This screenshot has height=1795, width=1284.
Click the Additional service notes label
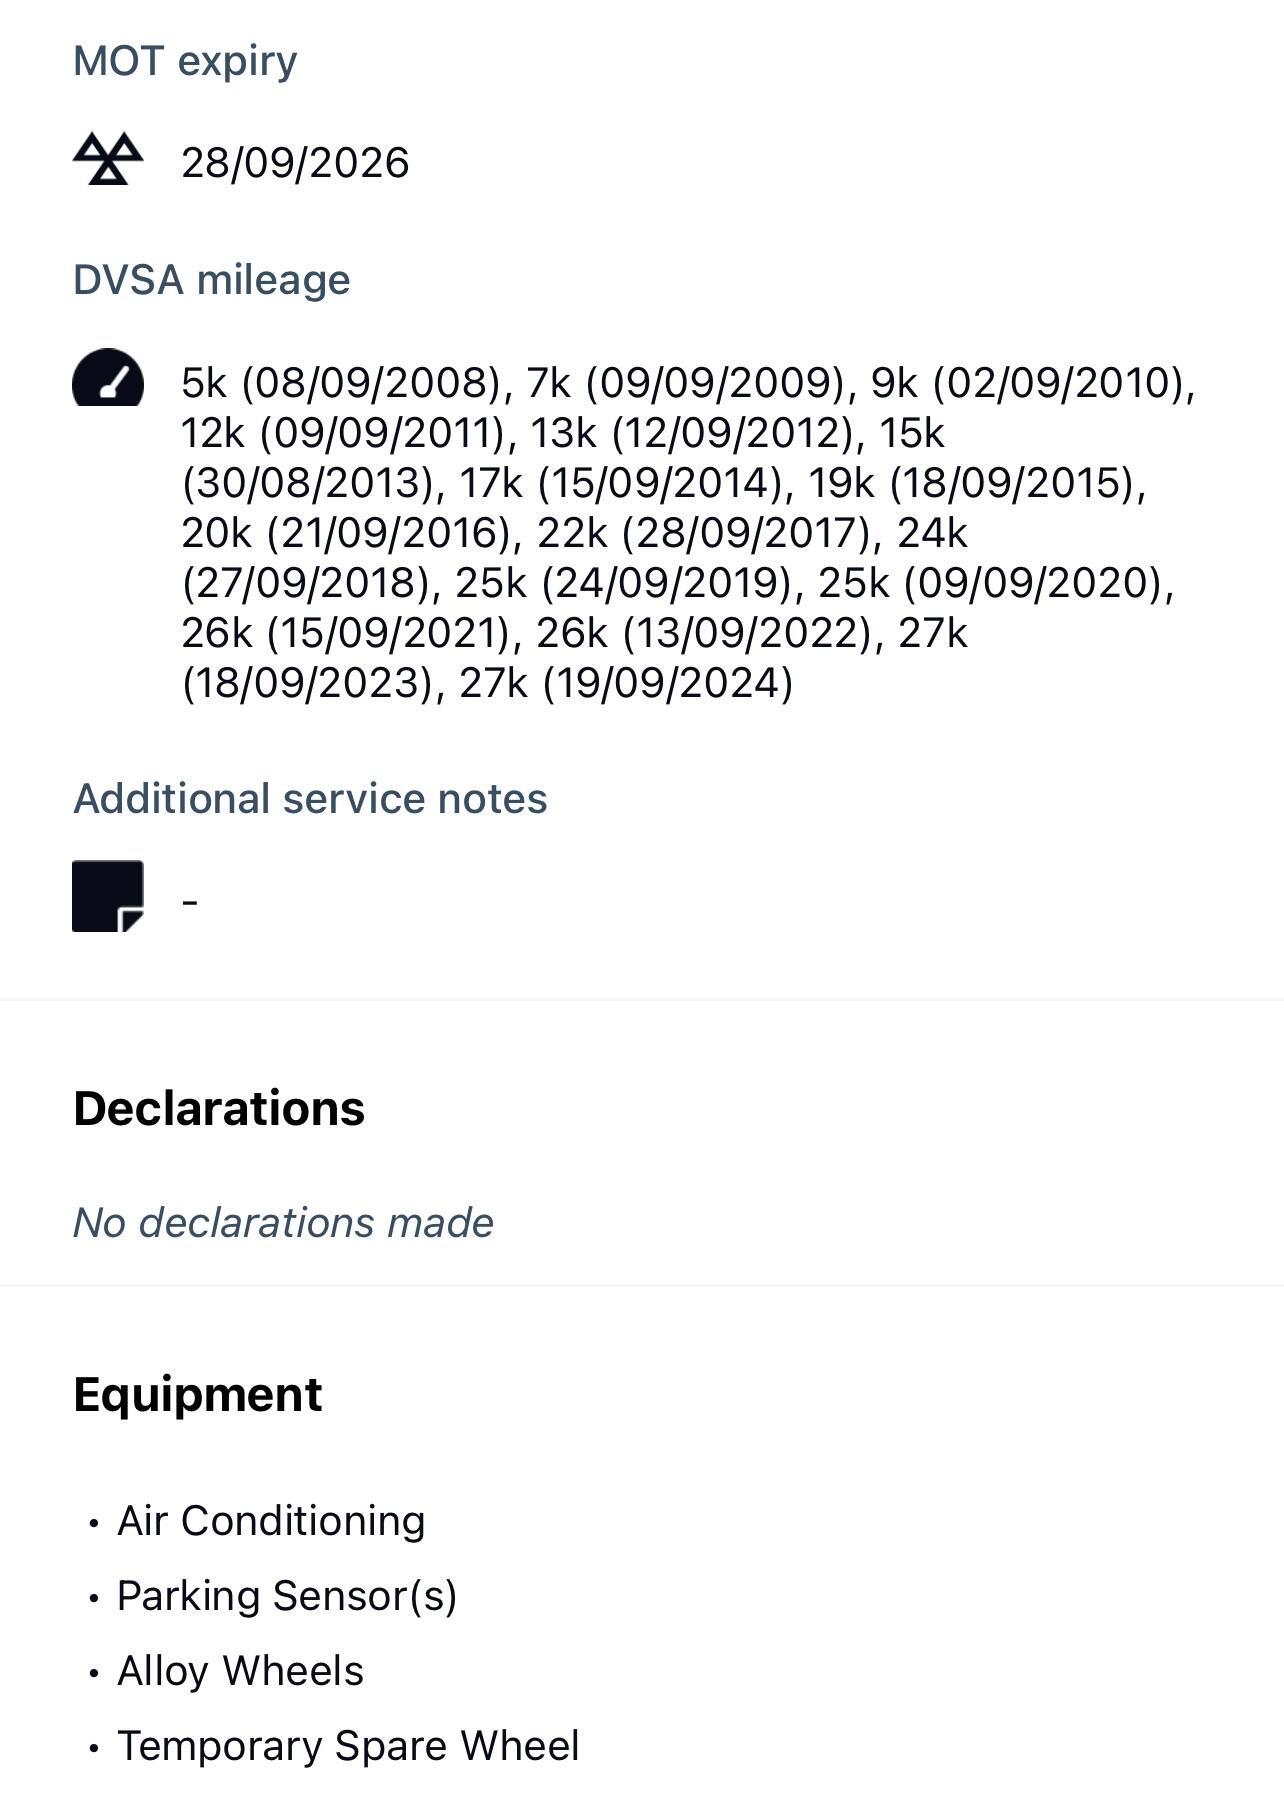(x=310, y=799)
